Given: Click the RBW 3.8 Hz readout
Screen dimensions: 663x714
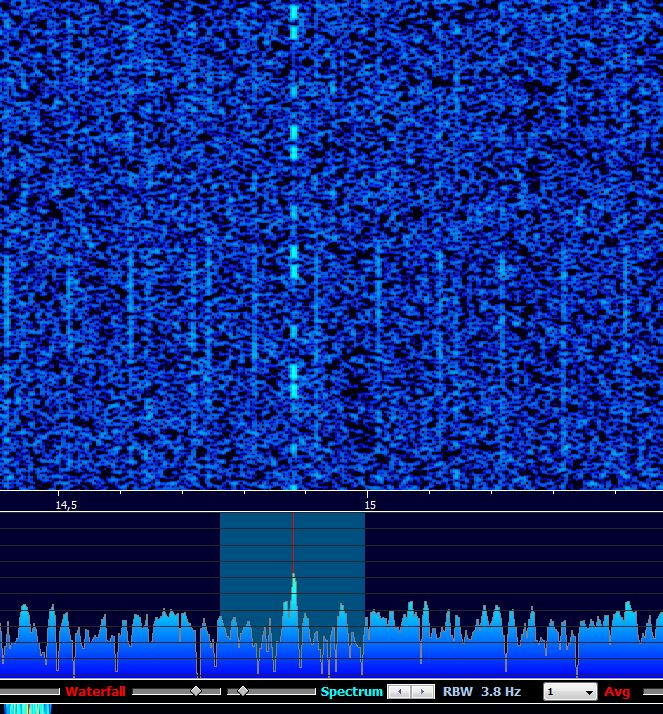Looking at the screenshot, I should (x=482, y=691).
